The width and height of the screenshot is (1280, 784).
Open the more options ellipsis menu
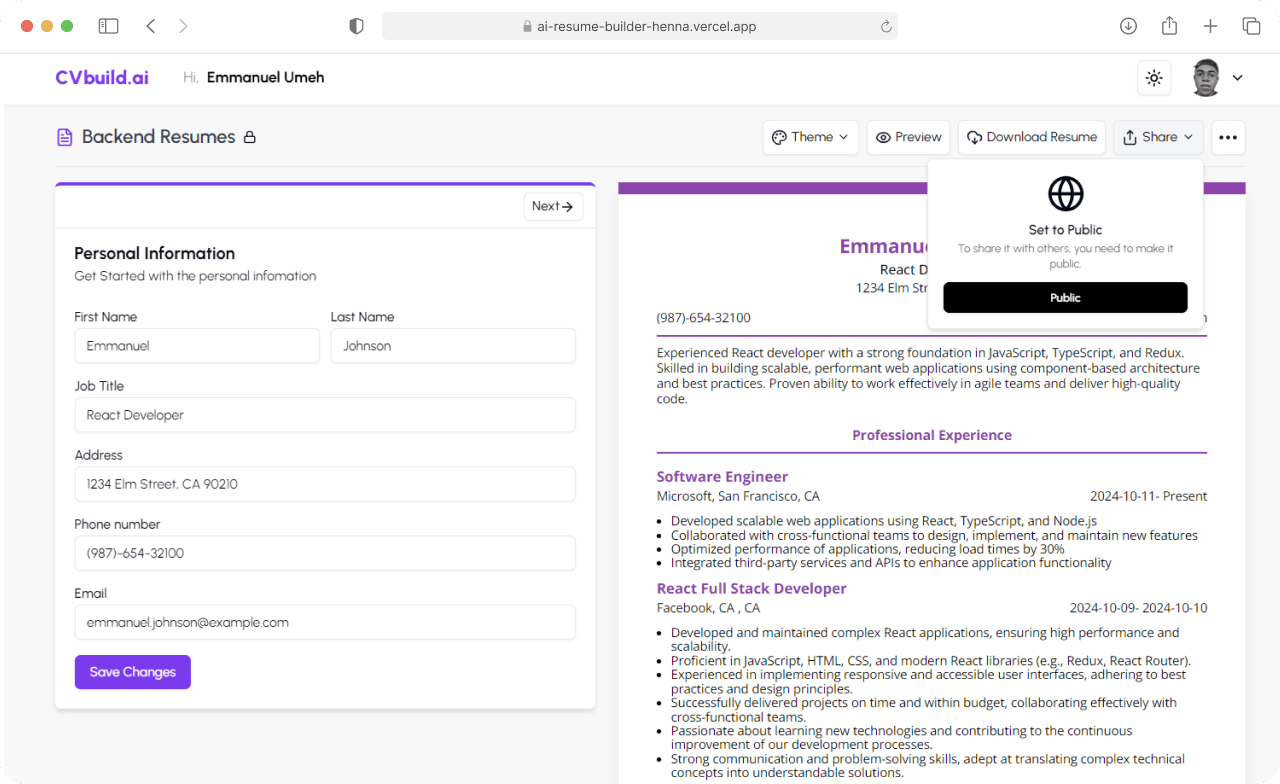pos(1228,137)
